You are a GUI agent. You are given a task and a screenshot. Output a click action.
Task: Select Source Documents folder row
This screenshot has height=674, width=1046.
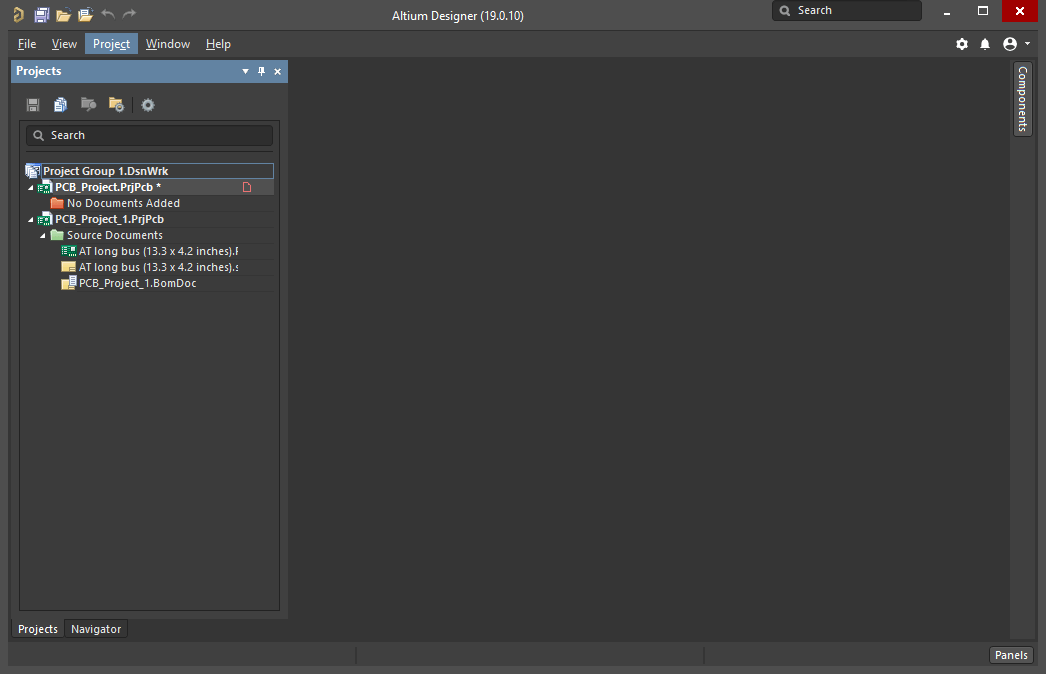point(149,236)
